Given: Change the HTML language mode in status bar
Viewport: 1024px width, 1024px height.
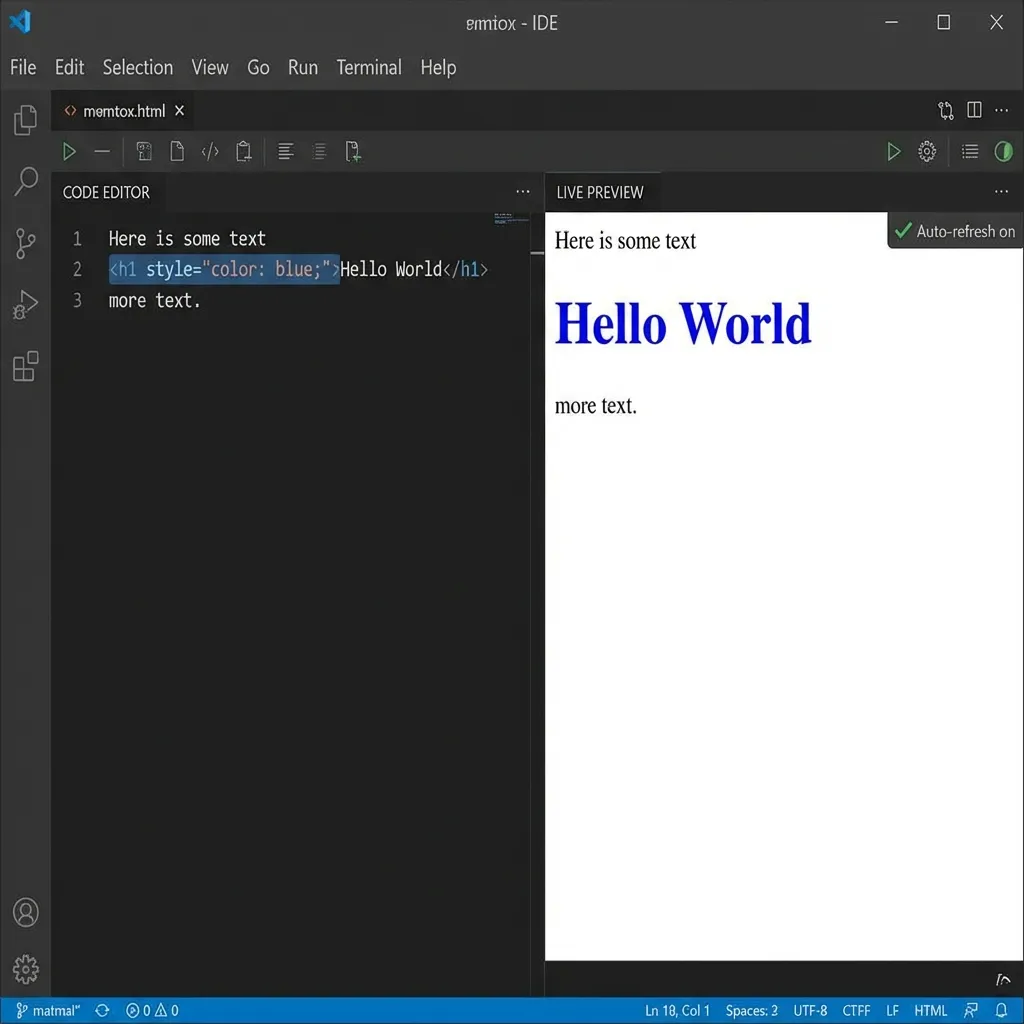Looking at the screenshot, I should (x=930, y=1010).
